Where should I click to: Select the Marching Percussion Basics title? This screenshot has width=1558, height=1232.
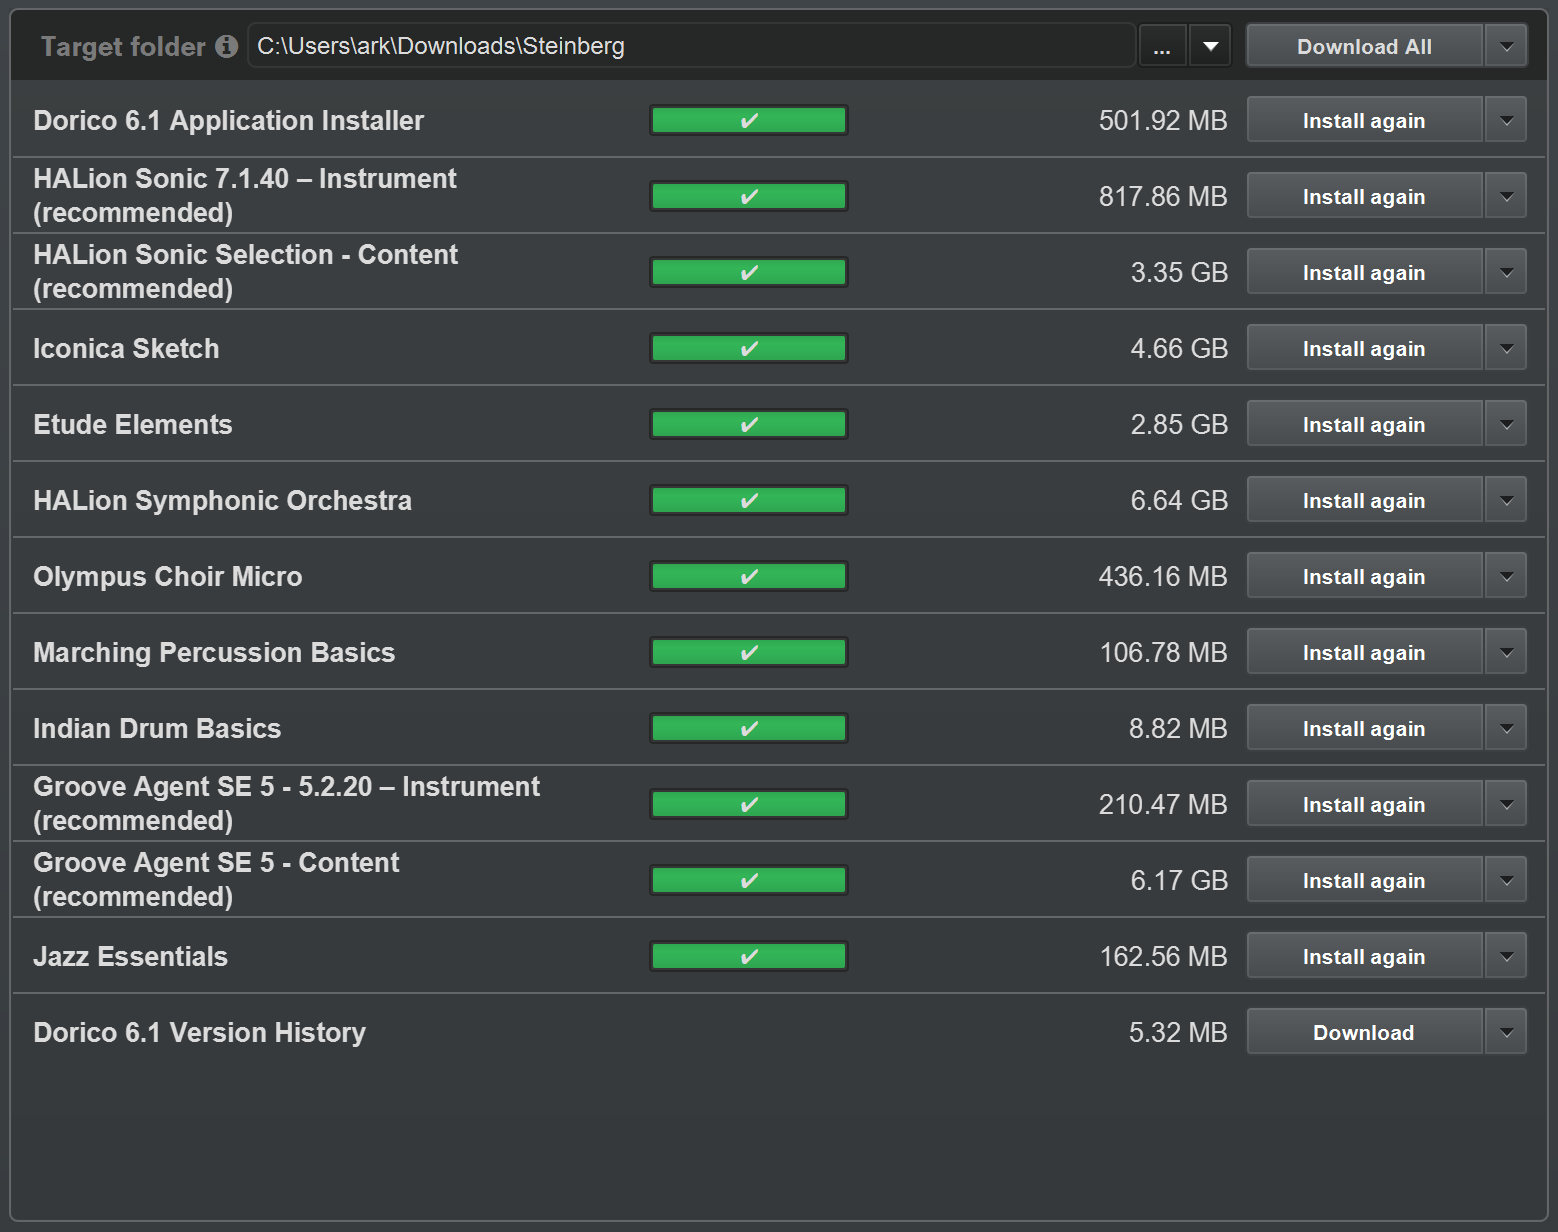pyautogui.click(x=214, y=653)
